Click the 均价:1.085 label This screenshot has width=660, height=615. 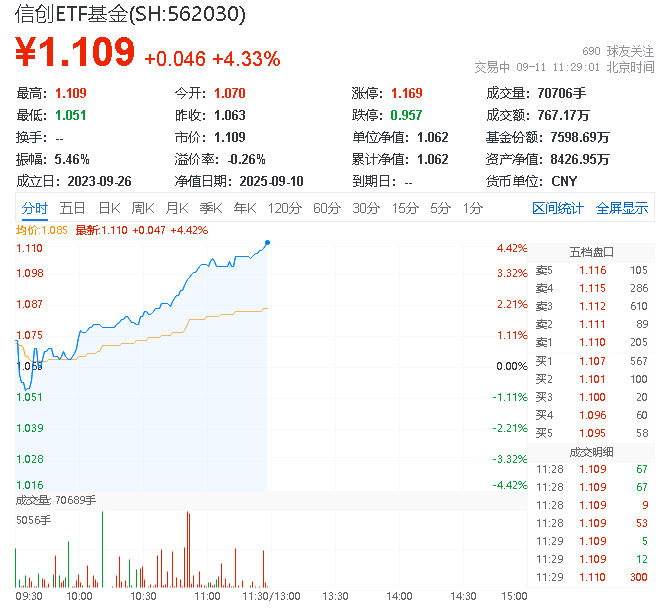pos(41,230)
